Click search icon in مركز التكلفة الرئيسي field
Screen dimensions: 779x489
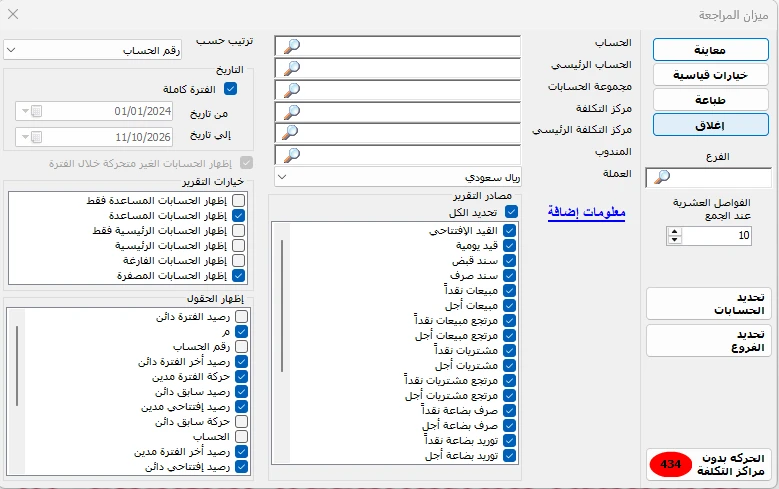[292, 133]
